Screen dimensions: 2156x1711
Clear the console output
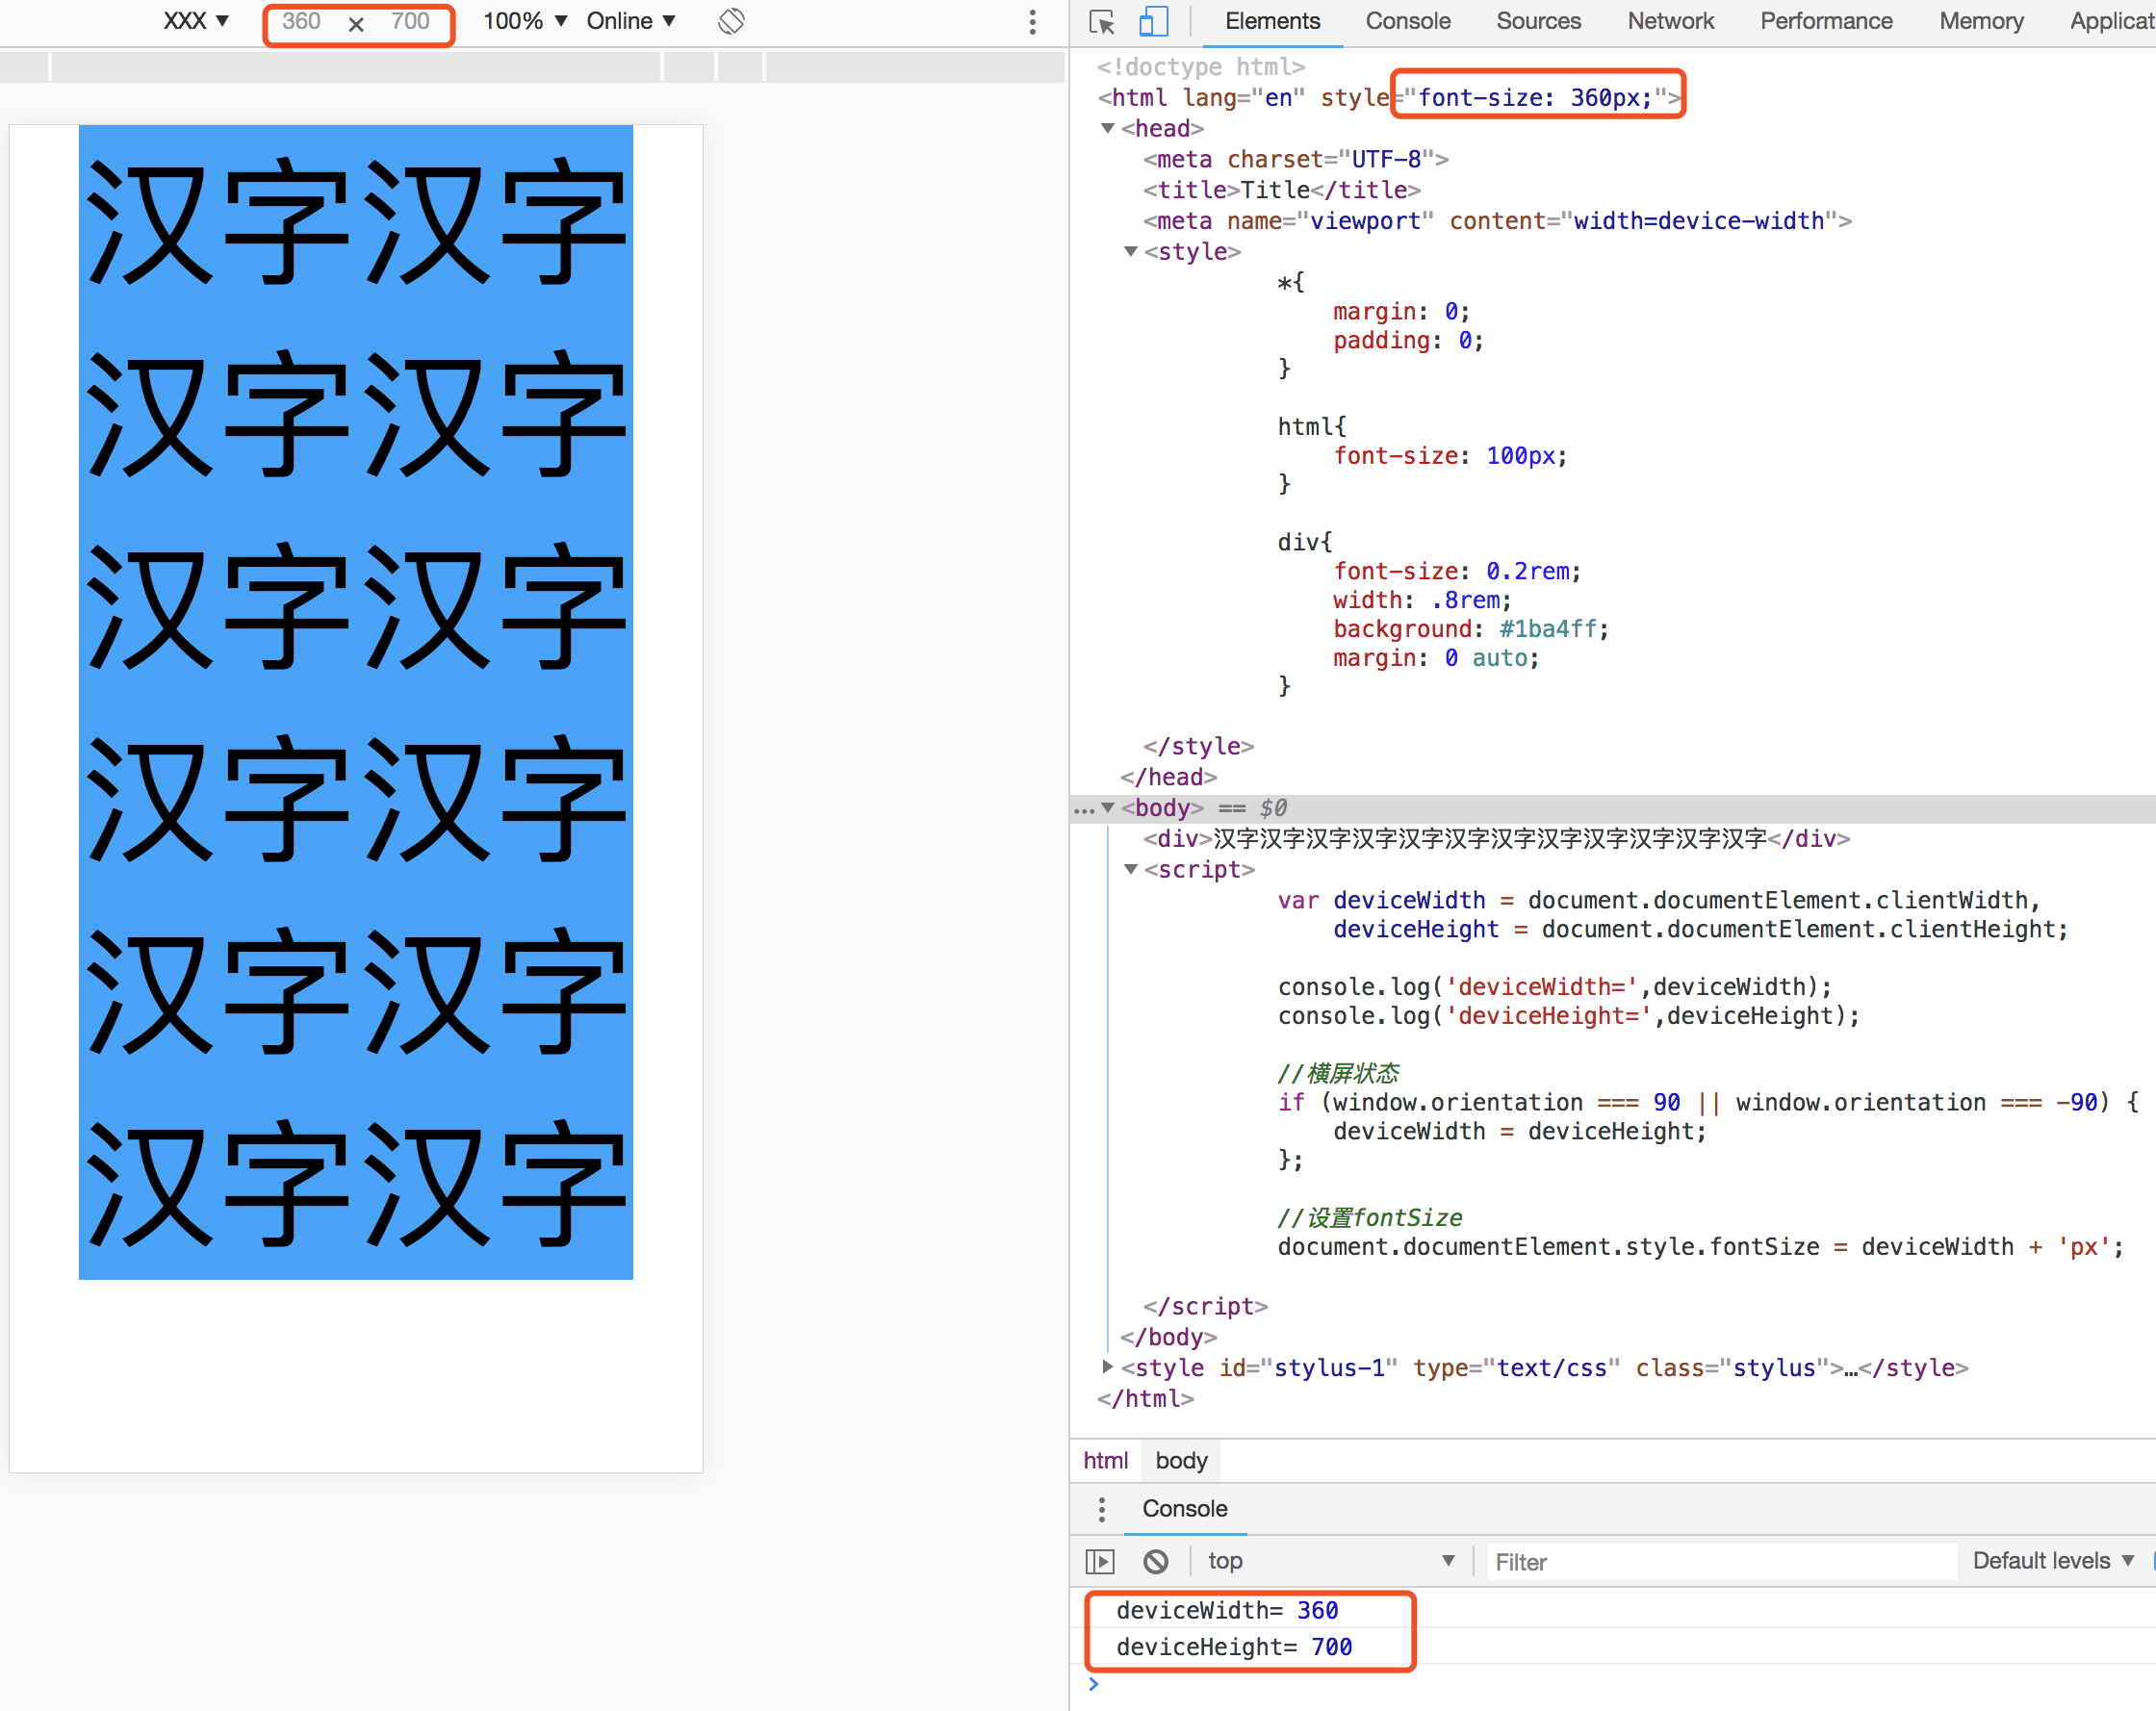click(1156, 1561)
